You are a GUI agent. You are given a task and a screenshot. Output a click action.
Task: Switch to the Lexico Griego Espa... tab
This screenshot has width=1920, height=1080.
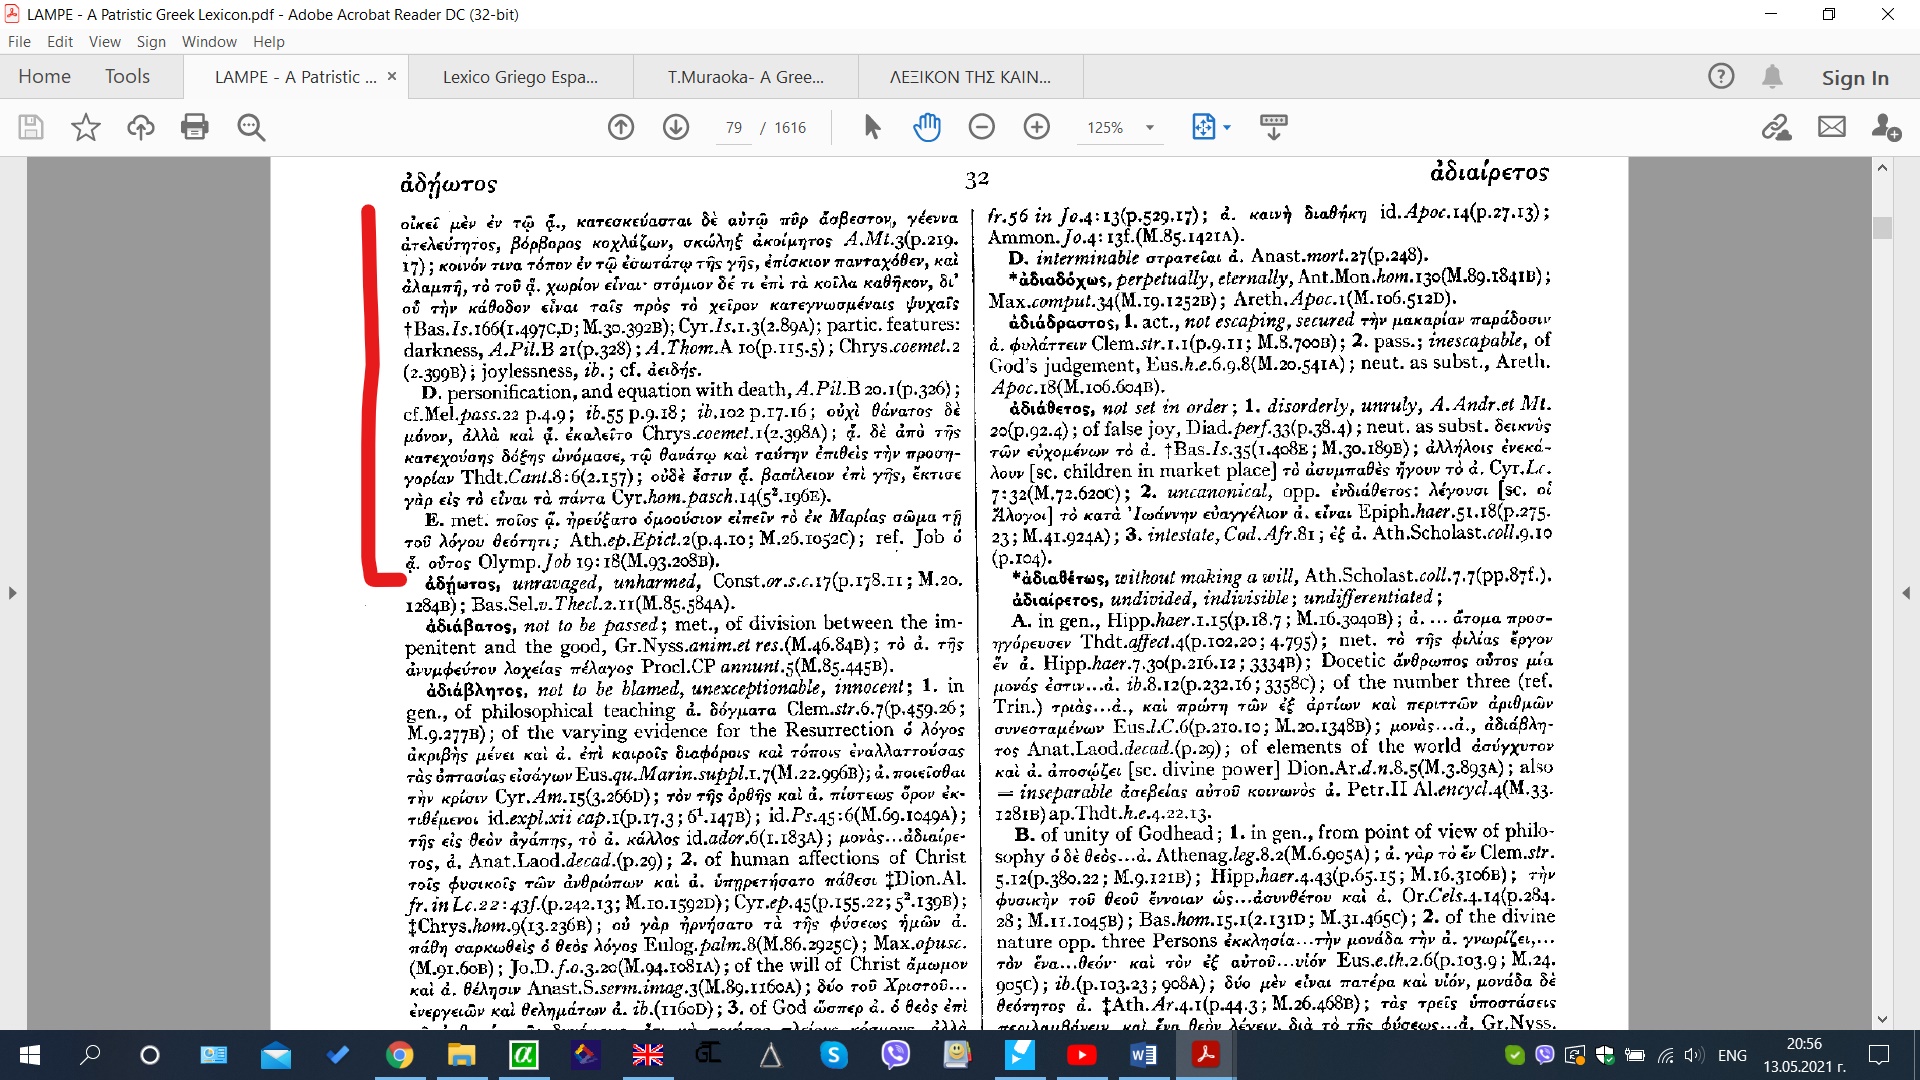(x=520, y=77)
